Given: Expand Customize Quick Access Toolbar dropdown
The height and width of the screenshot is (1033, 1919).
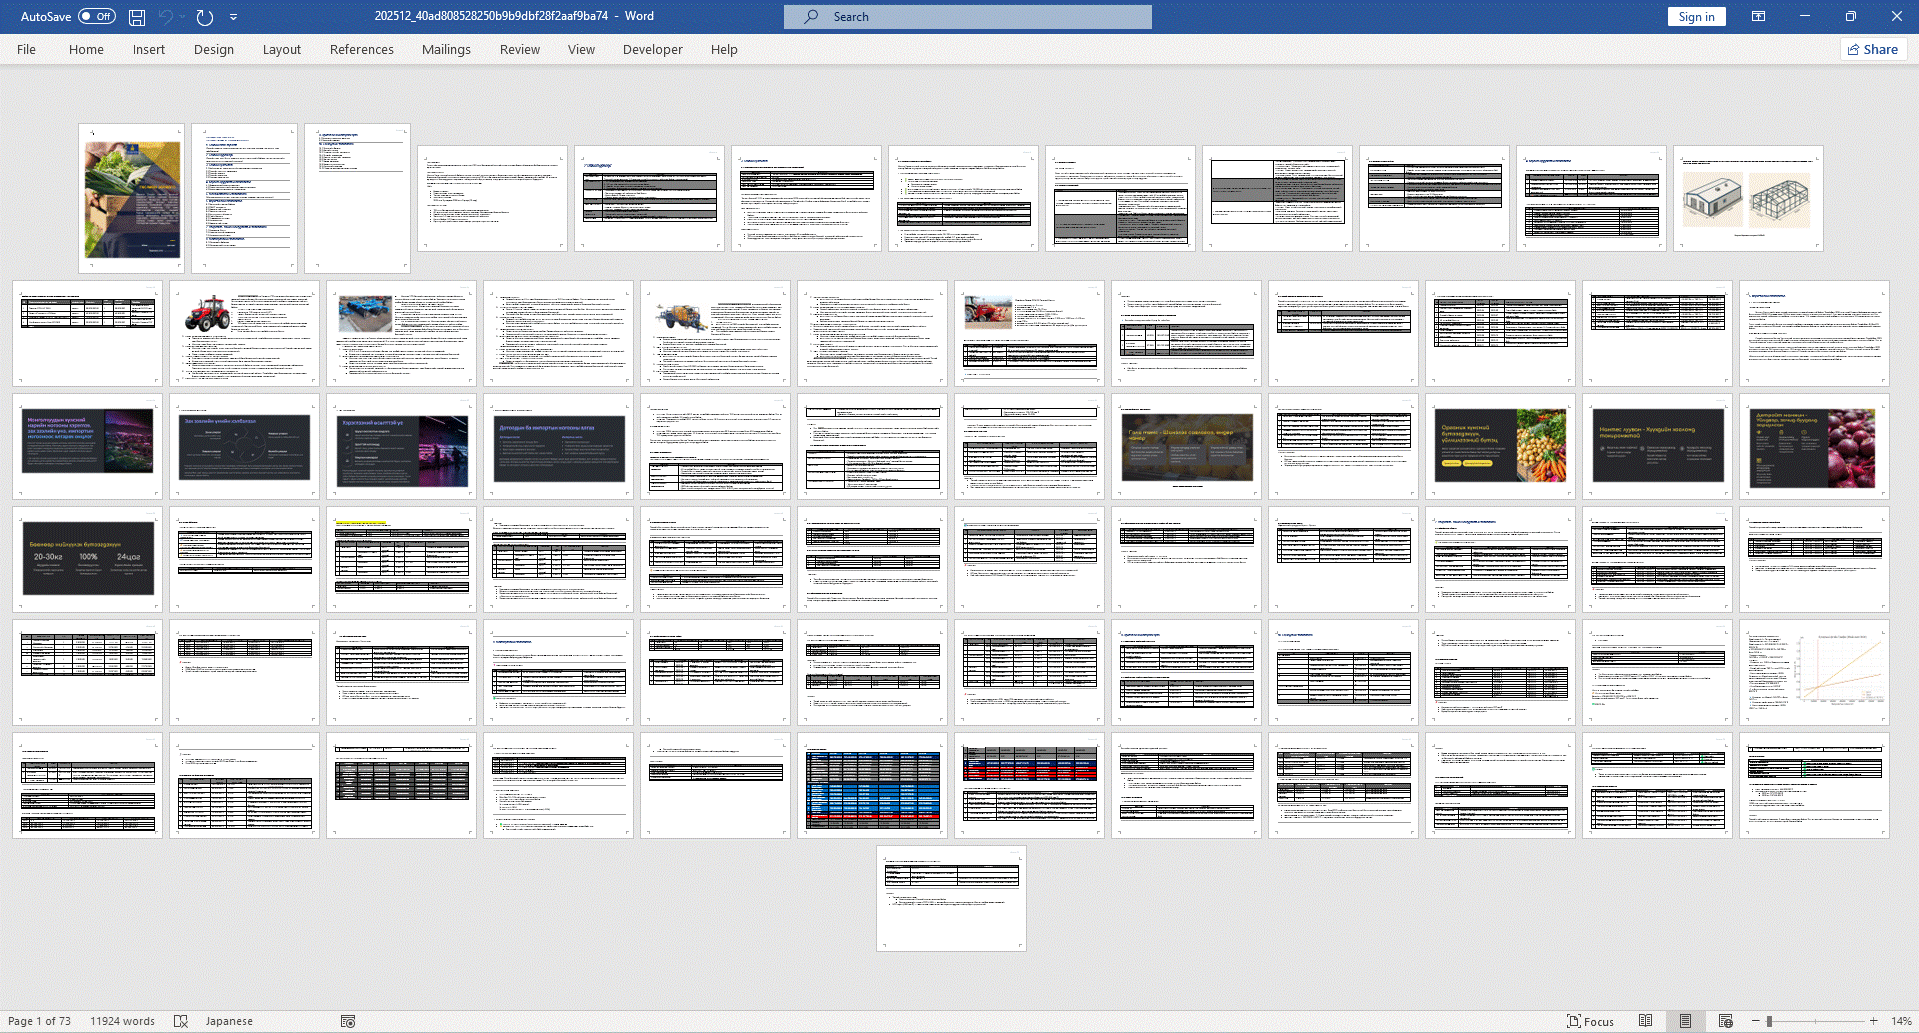Looking at the screenshot, I should [234, 17].
